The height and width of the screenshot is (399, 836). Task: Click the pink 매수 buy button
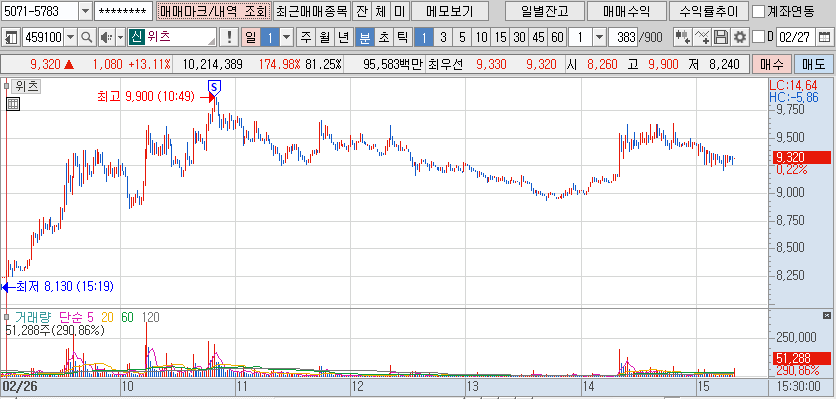(x=771, y=65)
